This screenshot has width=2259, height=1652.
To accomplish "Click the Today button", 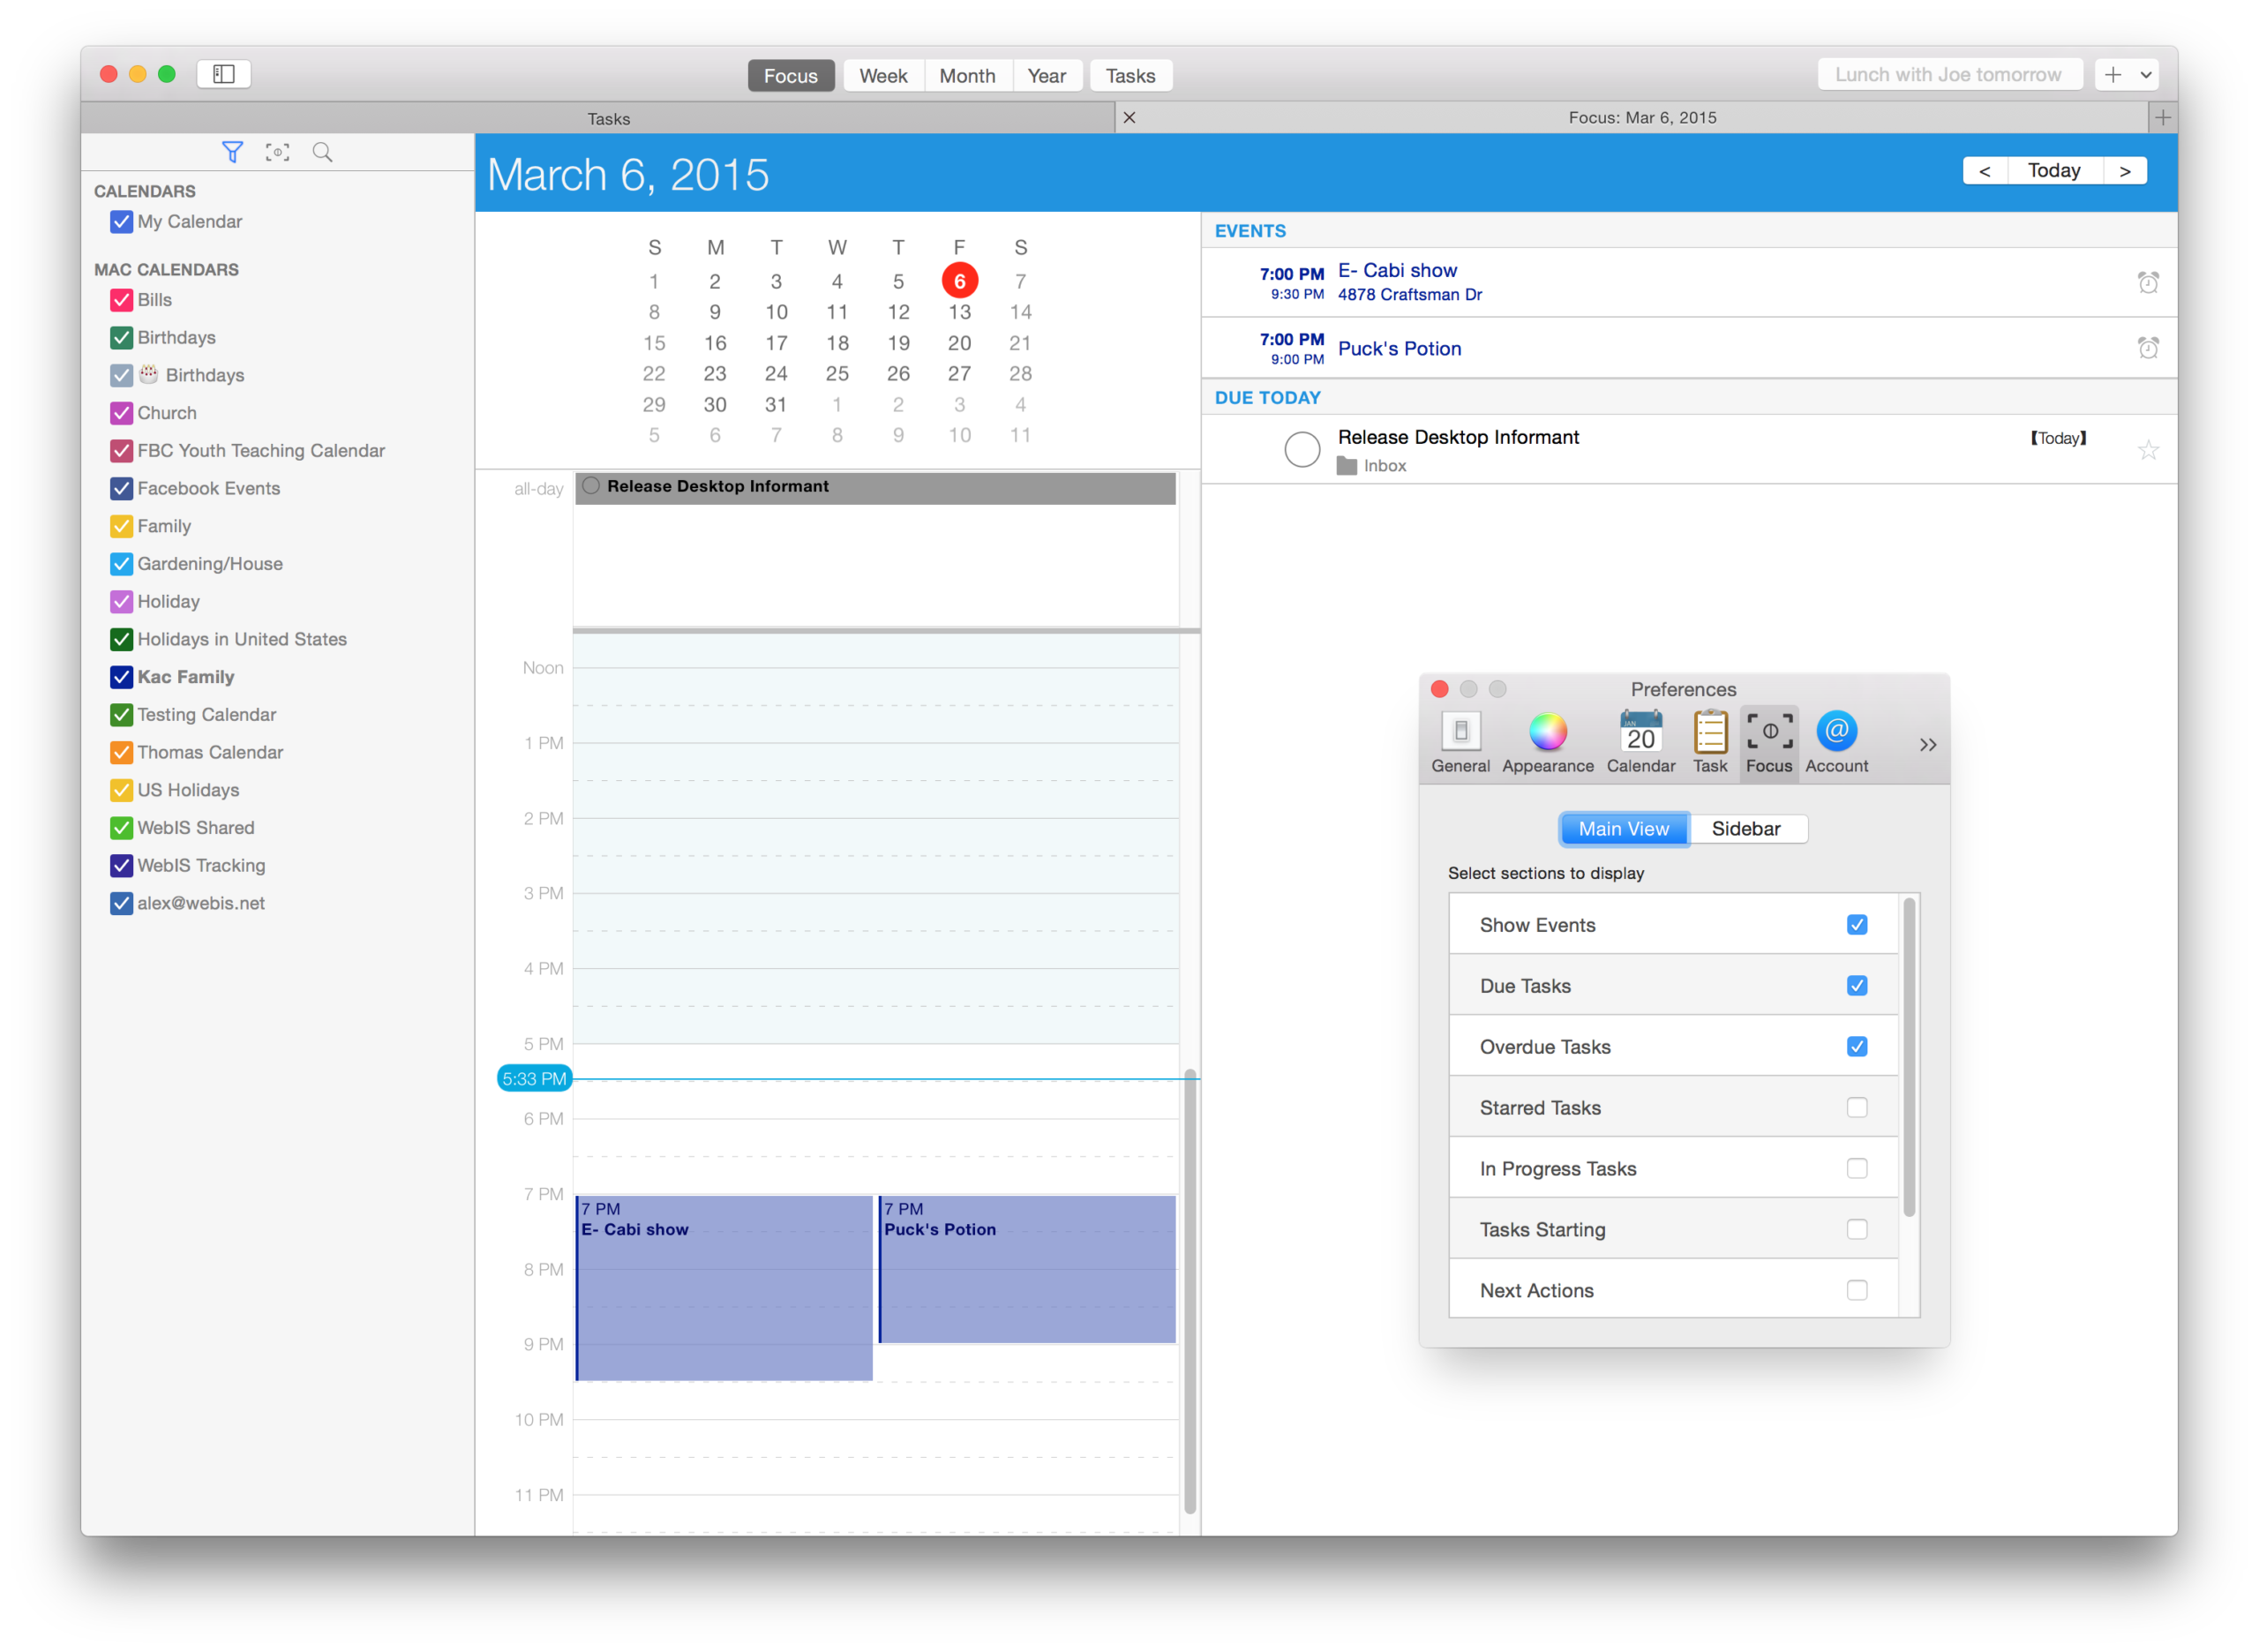I will click(x=2053, y=171).
